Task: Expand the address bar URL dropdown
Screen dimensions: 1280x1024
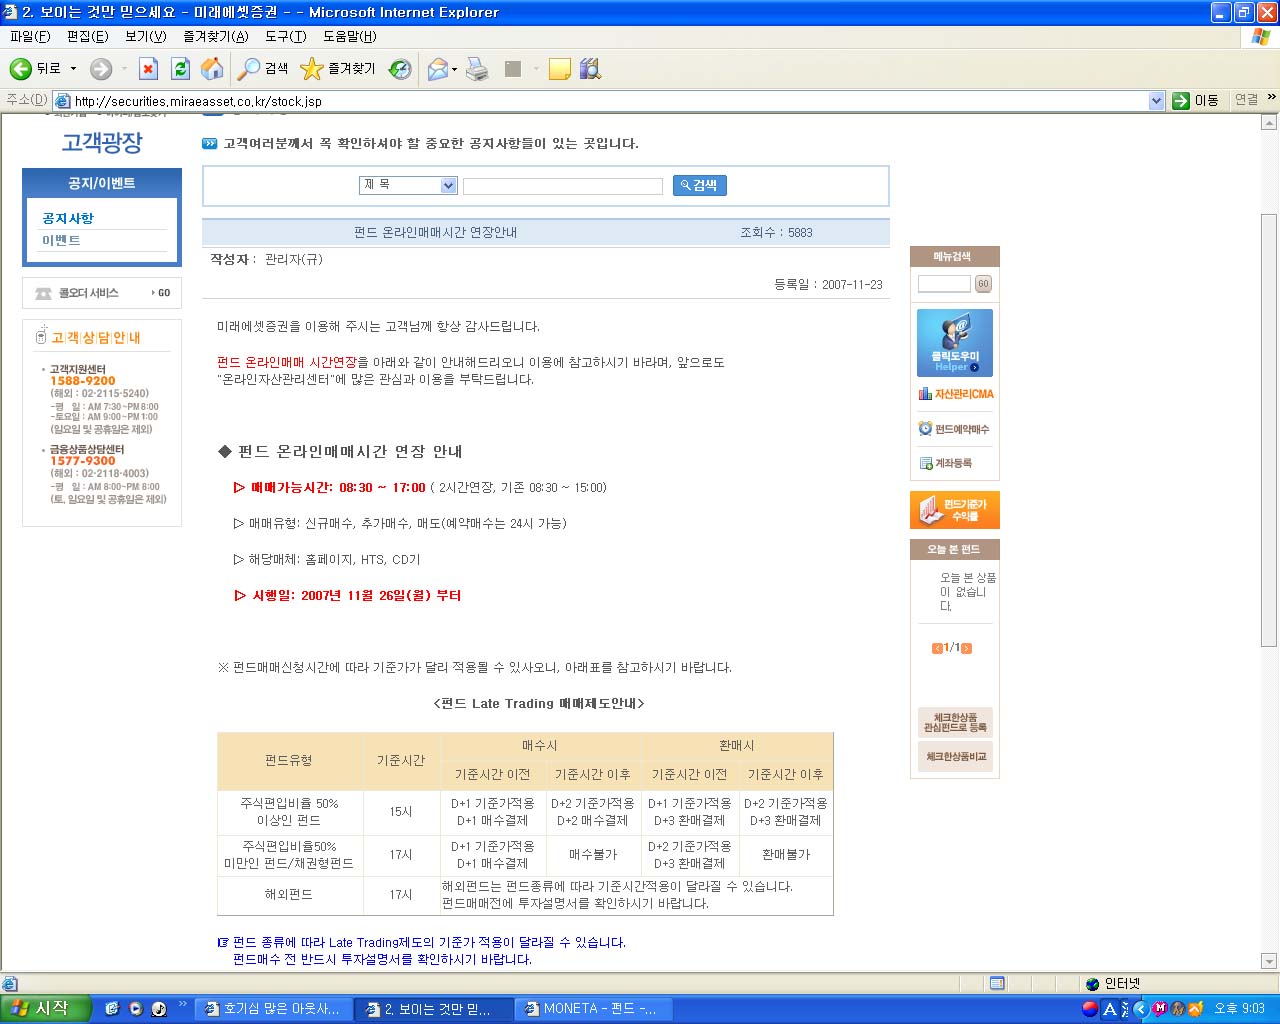Action: (x=1157, y=101)
